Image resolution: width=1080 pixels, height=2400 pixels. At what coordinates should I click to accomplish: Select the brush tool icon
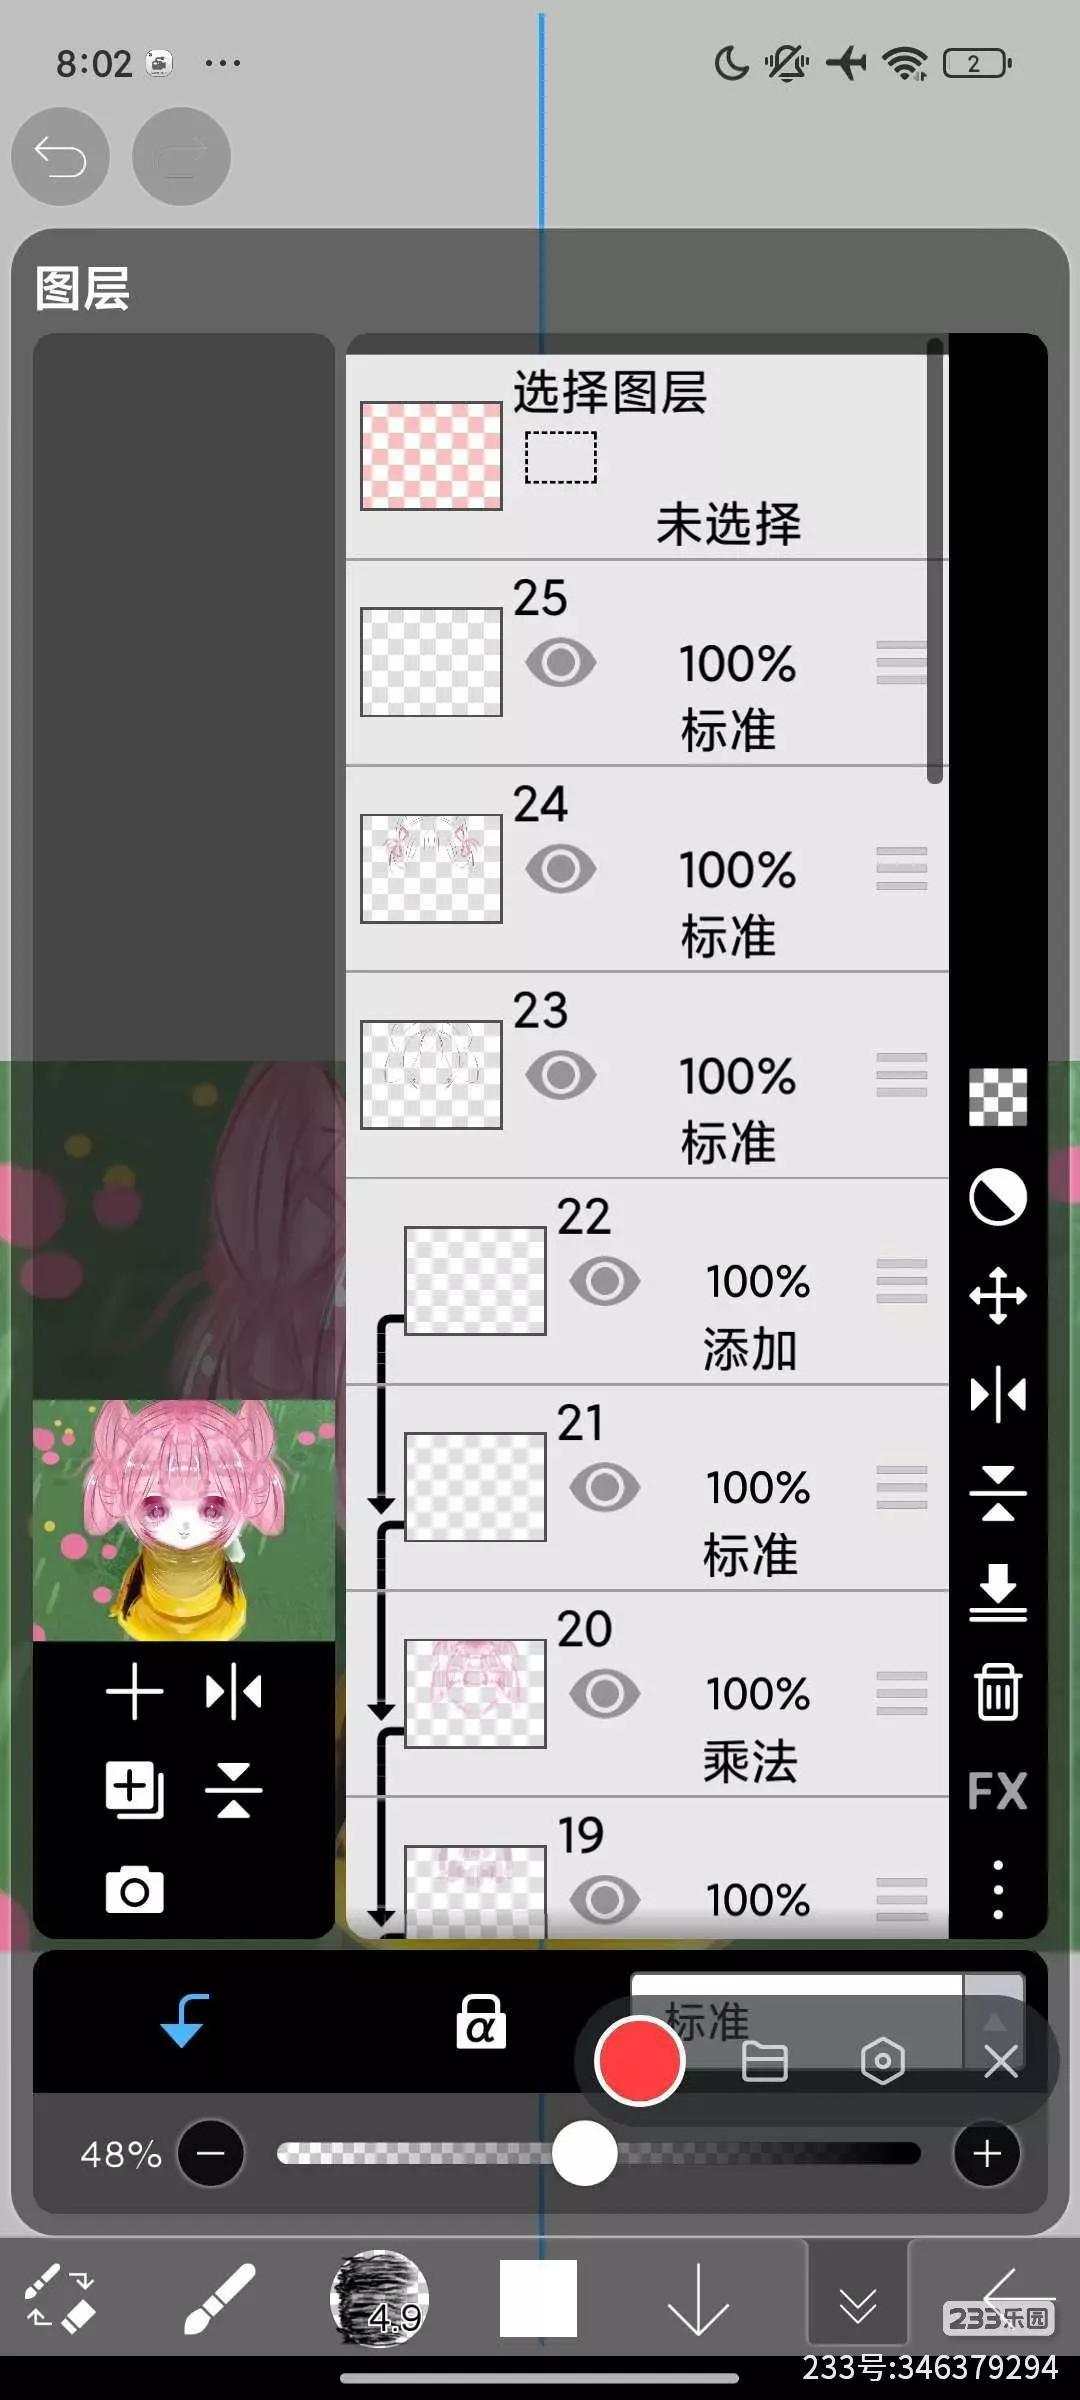(220, 2299)
